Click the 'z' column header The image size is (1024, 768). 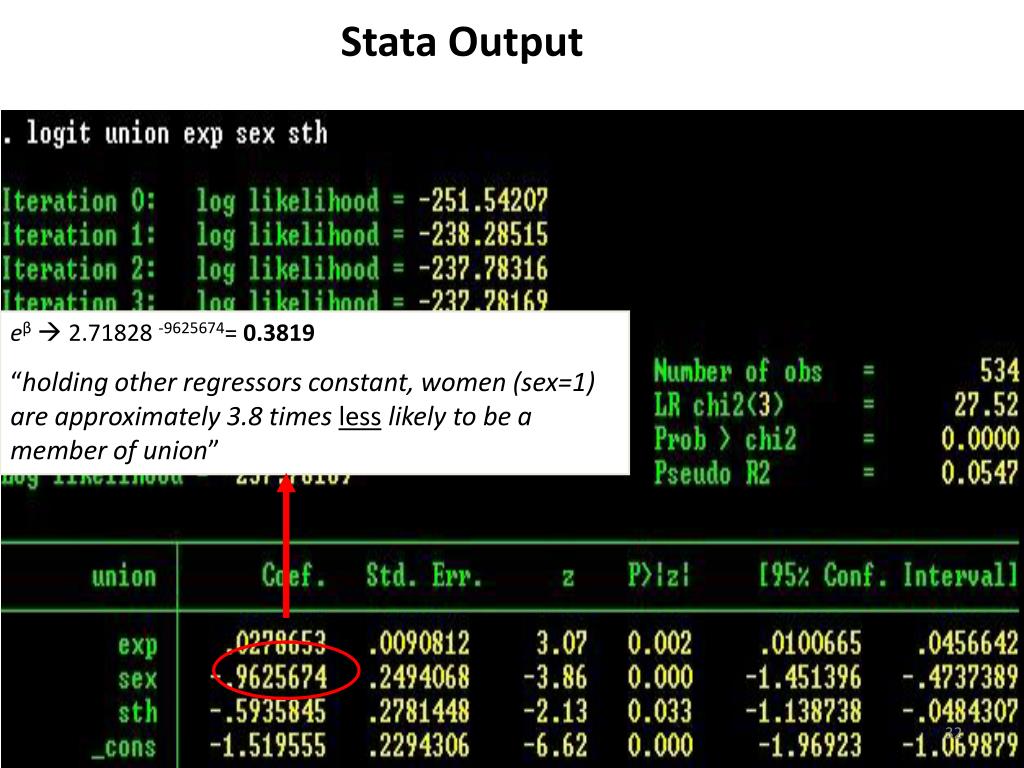click(568, 578)
